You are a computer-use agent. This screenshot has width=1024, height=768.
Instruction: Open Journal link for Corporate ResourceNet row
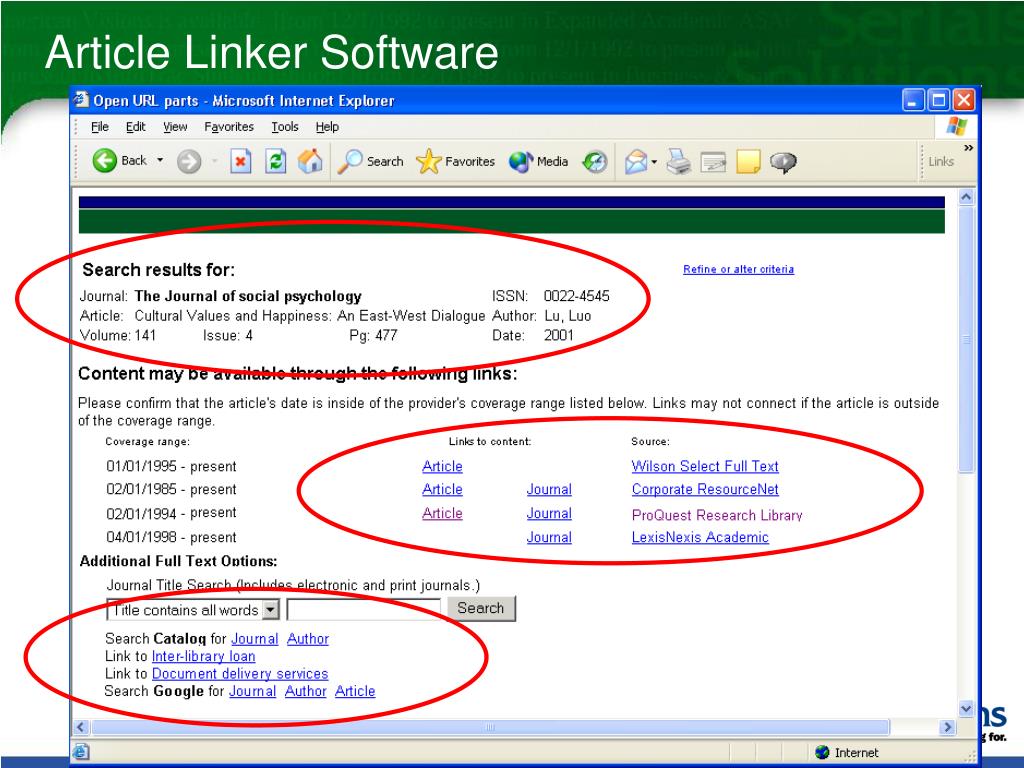(549, 489)
